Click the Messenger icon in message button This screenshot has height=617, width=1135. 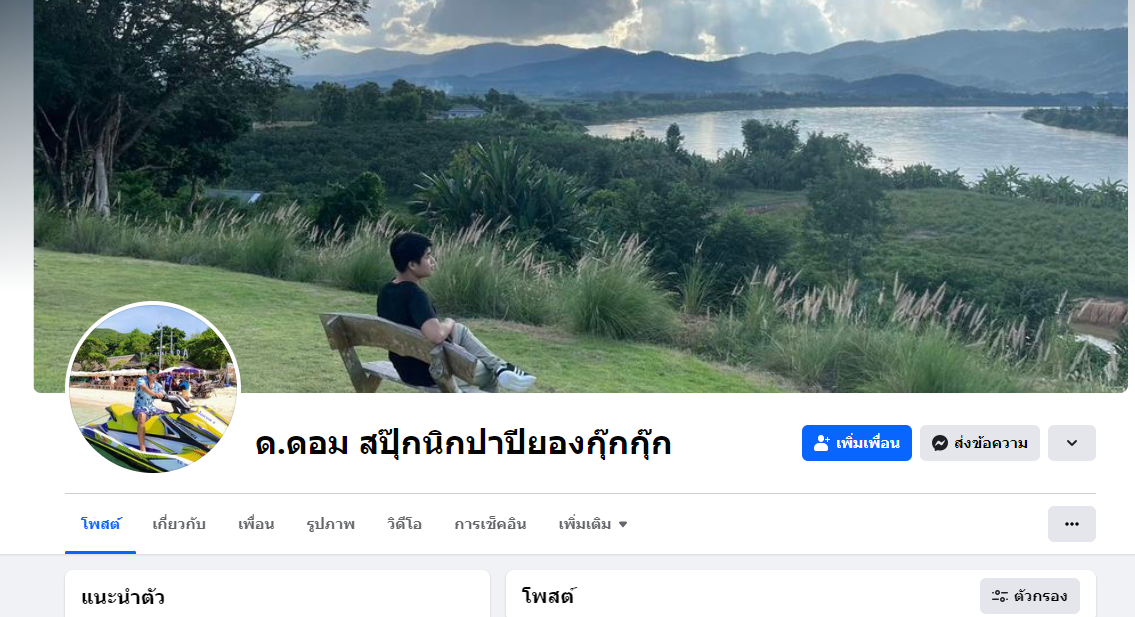coord(940,443)
